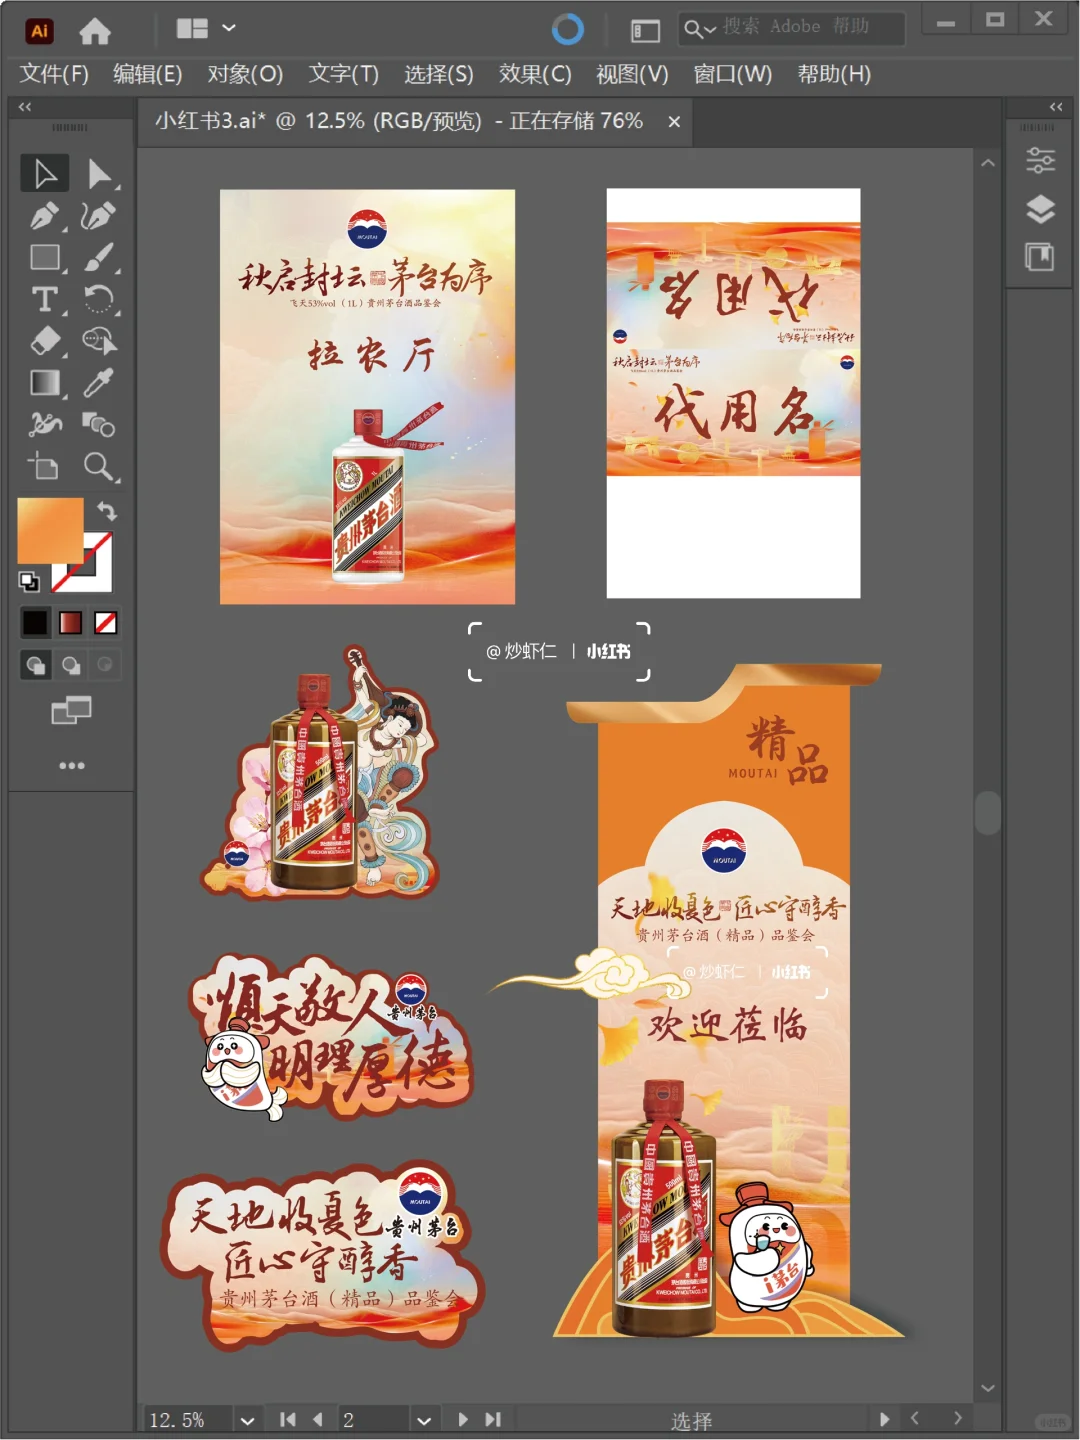
Task: Collapse the left toolbar panel
Action: tap(23, 106)
